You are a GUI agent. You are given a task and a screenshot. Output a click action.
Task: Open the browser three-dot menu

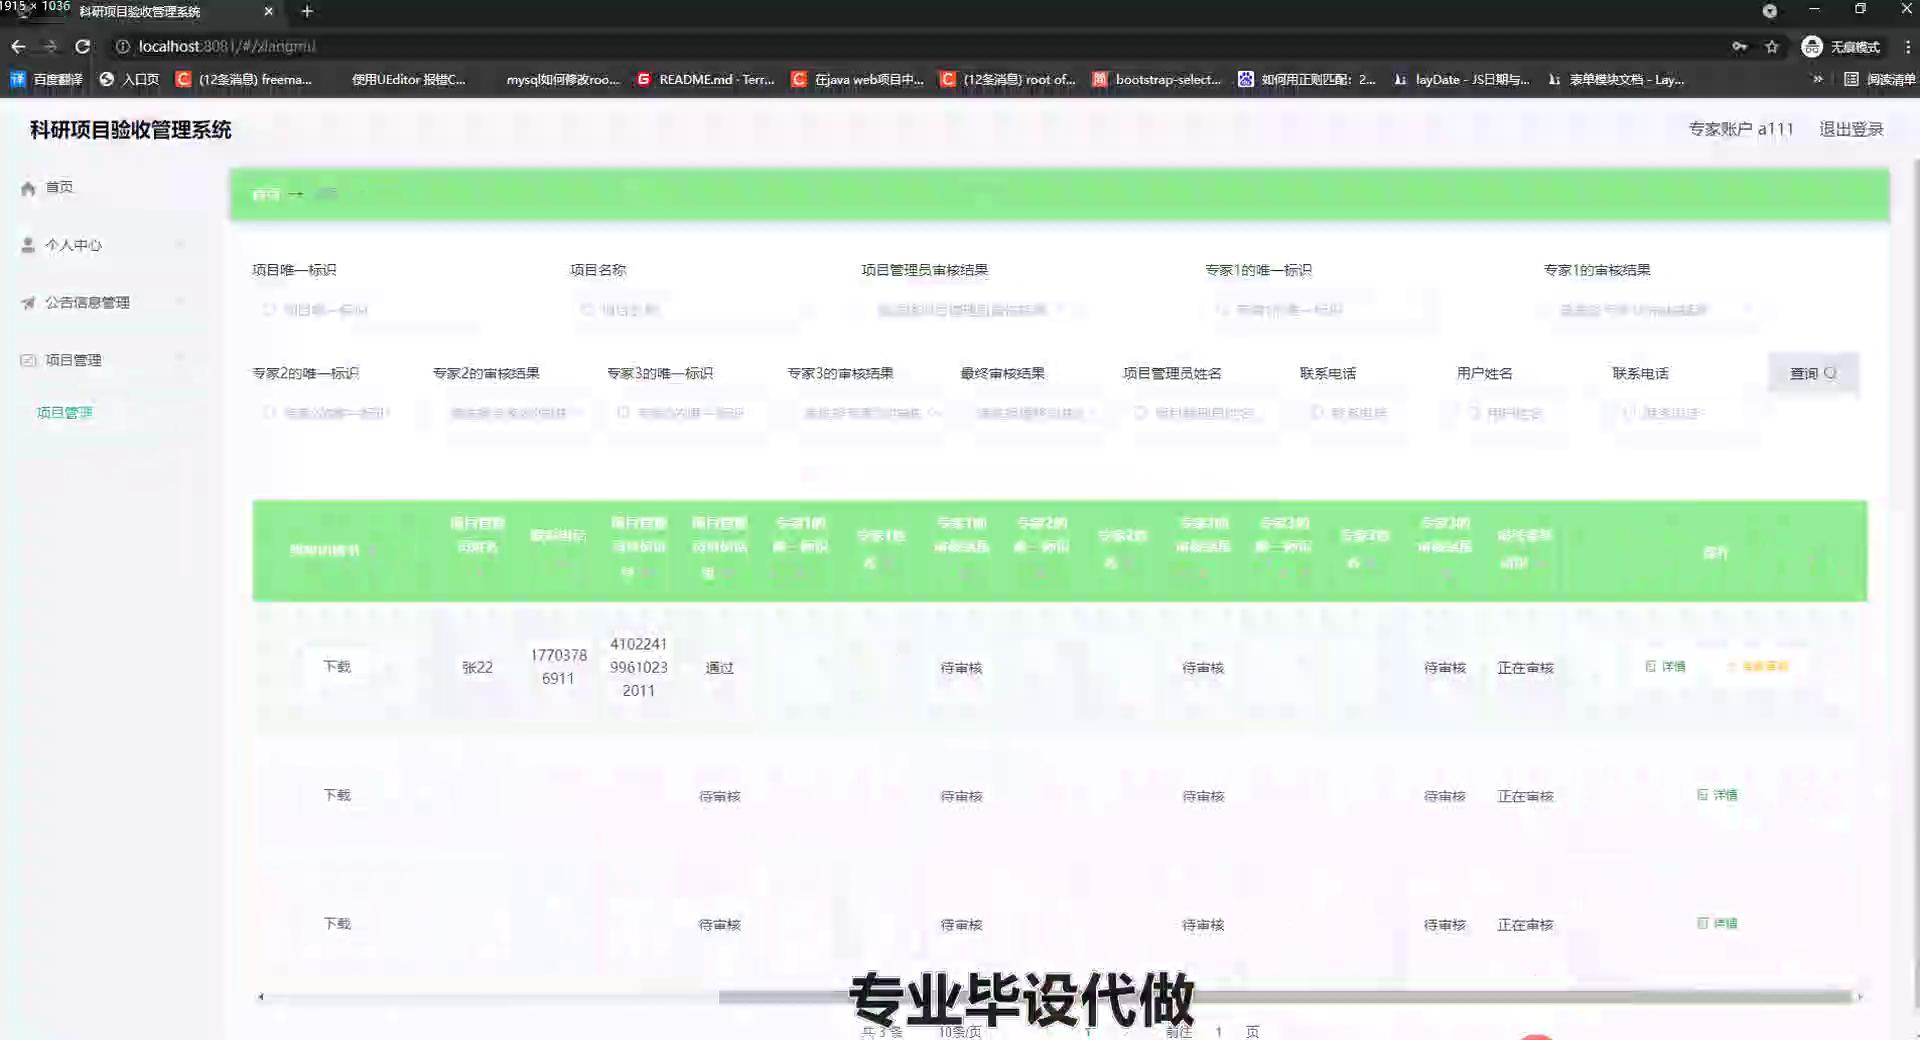pyautogui.click(x=1907, y=47)
